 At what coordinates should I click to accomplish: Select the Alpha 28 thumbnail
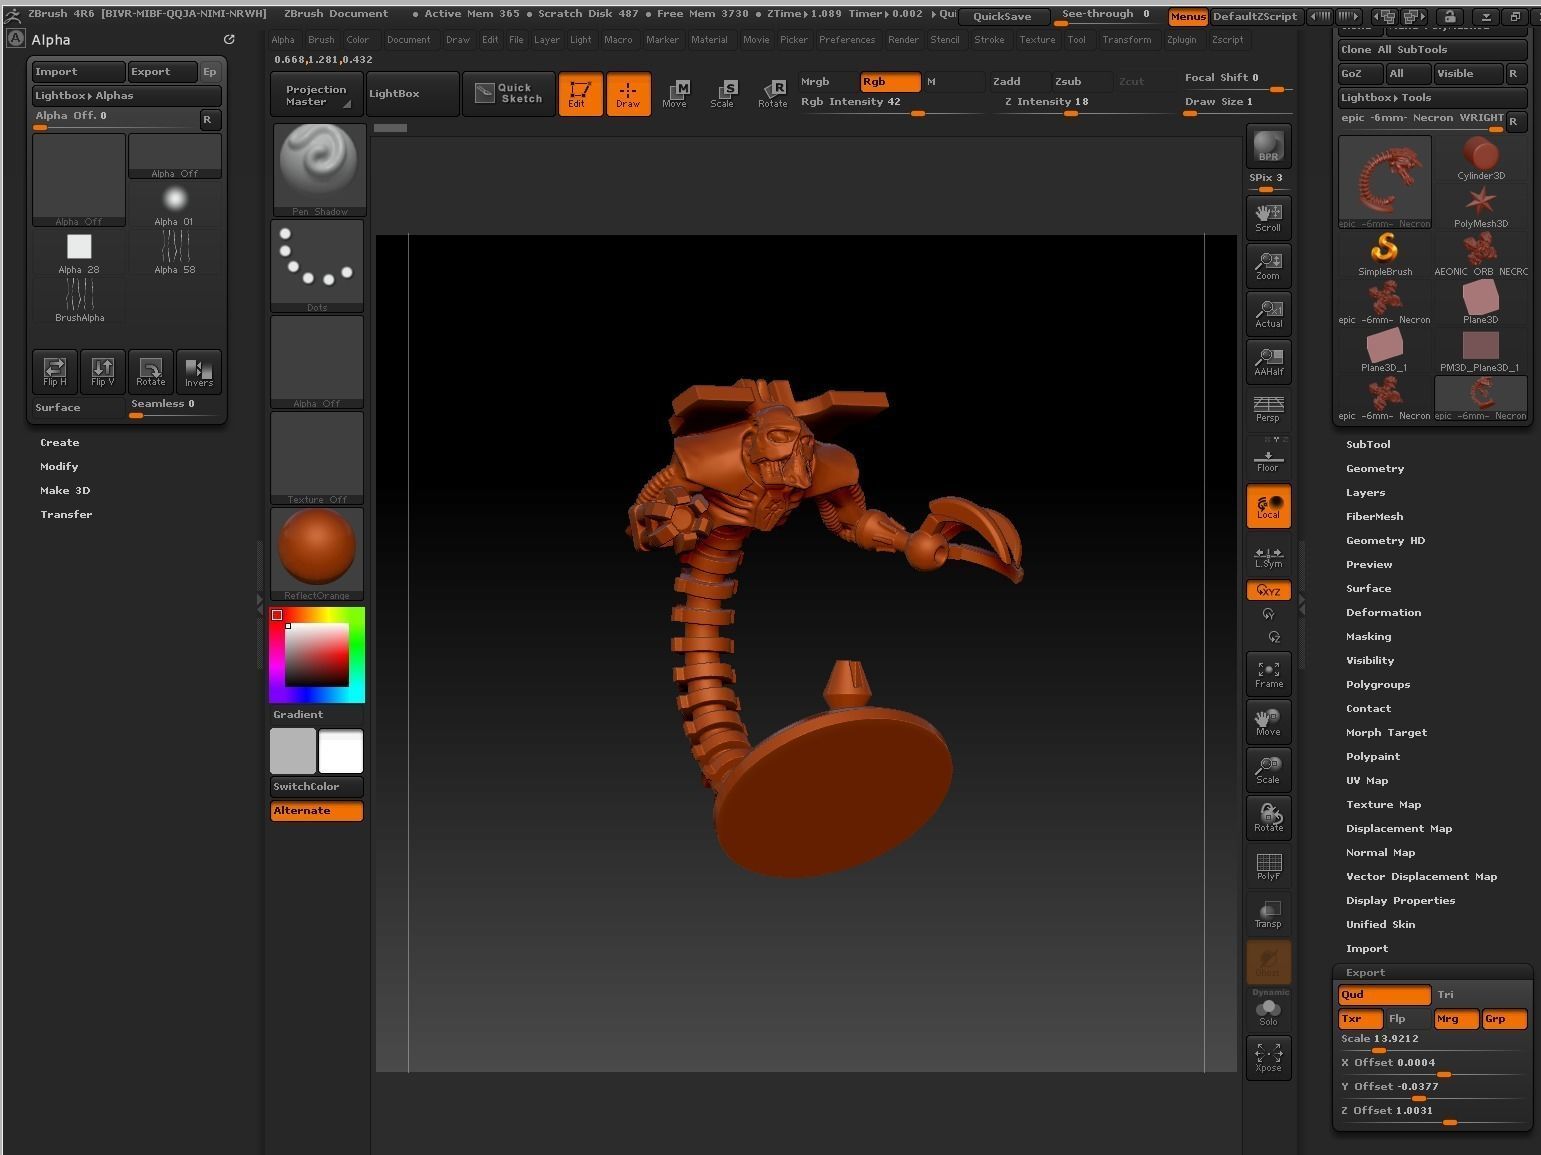pyautogui.click(x=79, y=254)
